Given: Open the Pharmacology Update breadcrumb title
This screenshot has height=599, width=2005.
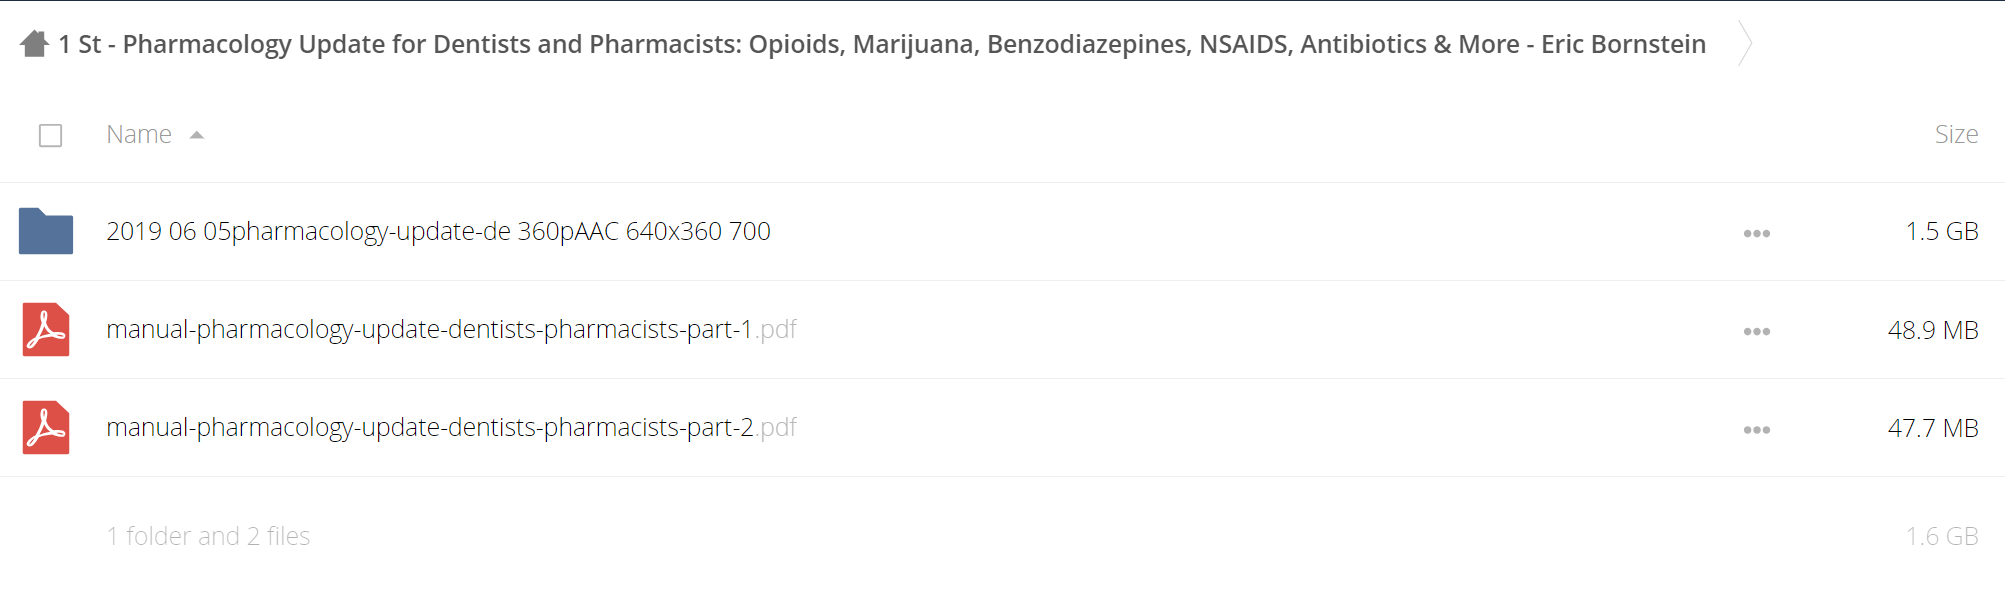Looking at the screenshot, I should (x=882, y=44).
